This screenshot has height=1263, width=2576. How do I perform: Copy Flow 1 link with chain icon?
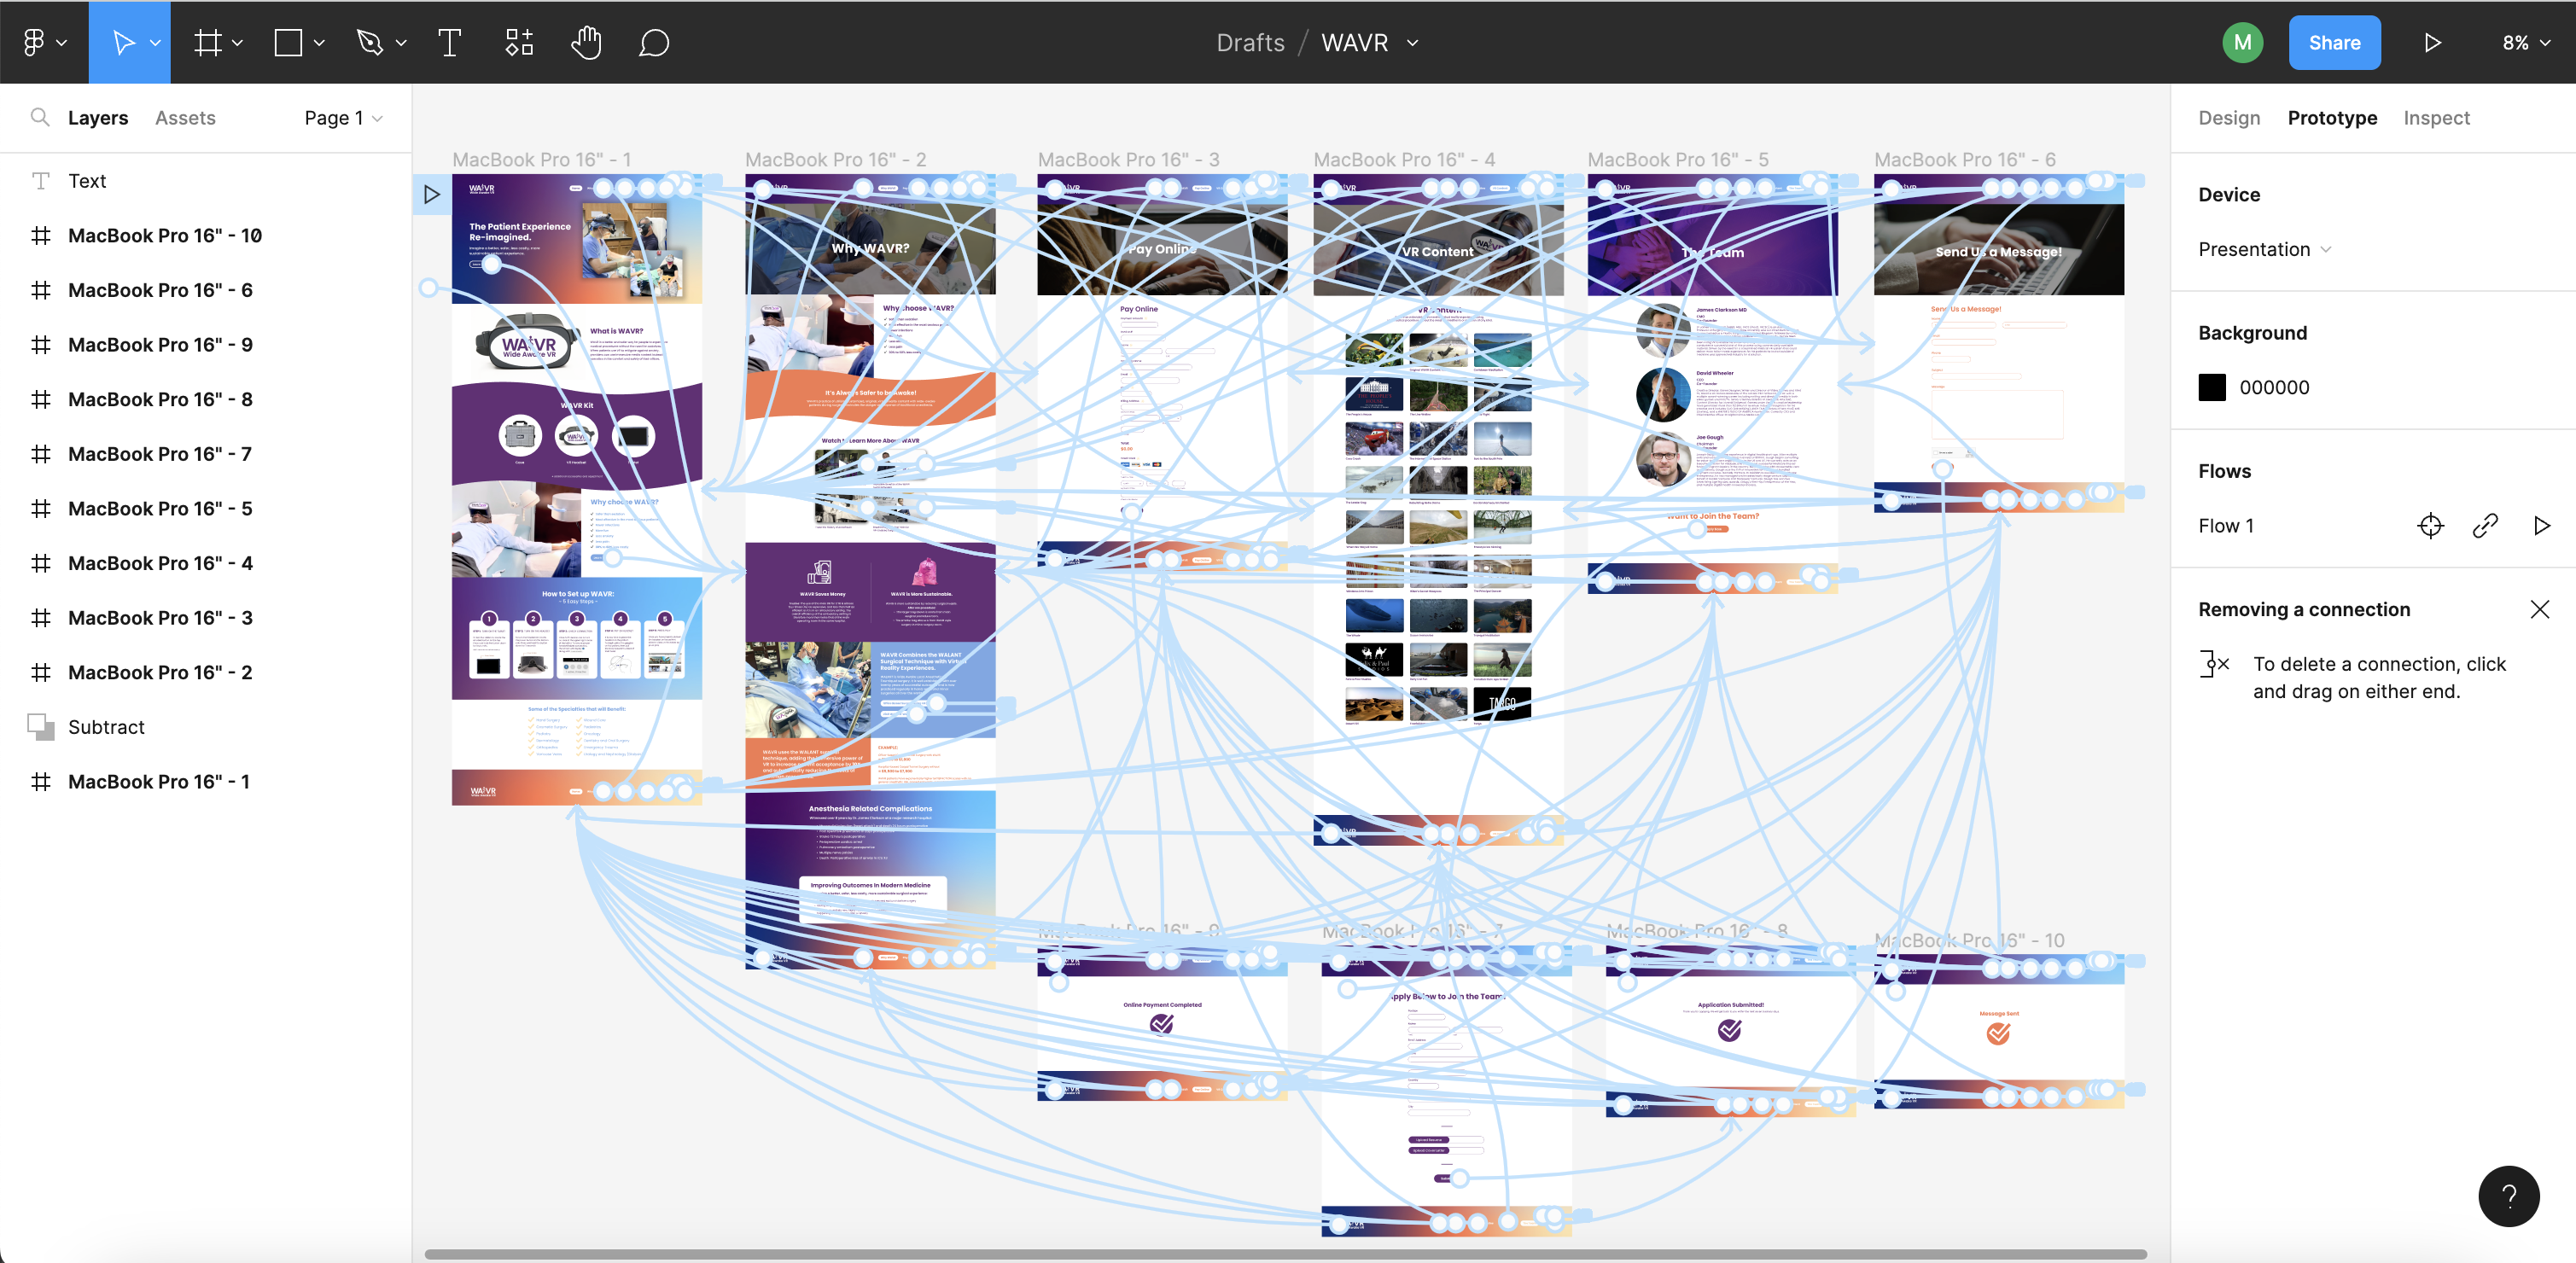coord(2485,526)
